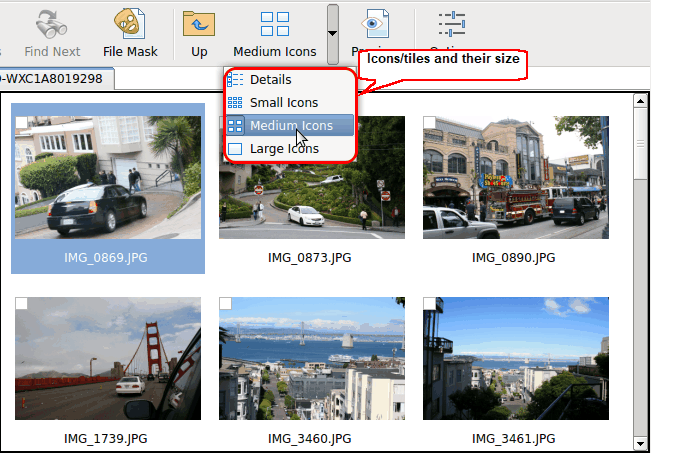Select the IMG_3460.JPG checkbox

click(226, 303)
